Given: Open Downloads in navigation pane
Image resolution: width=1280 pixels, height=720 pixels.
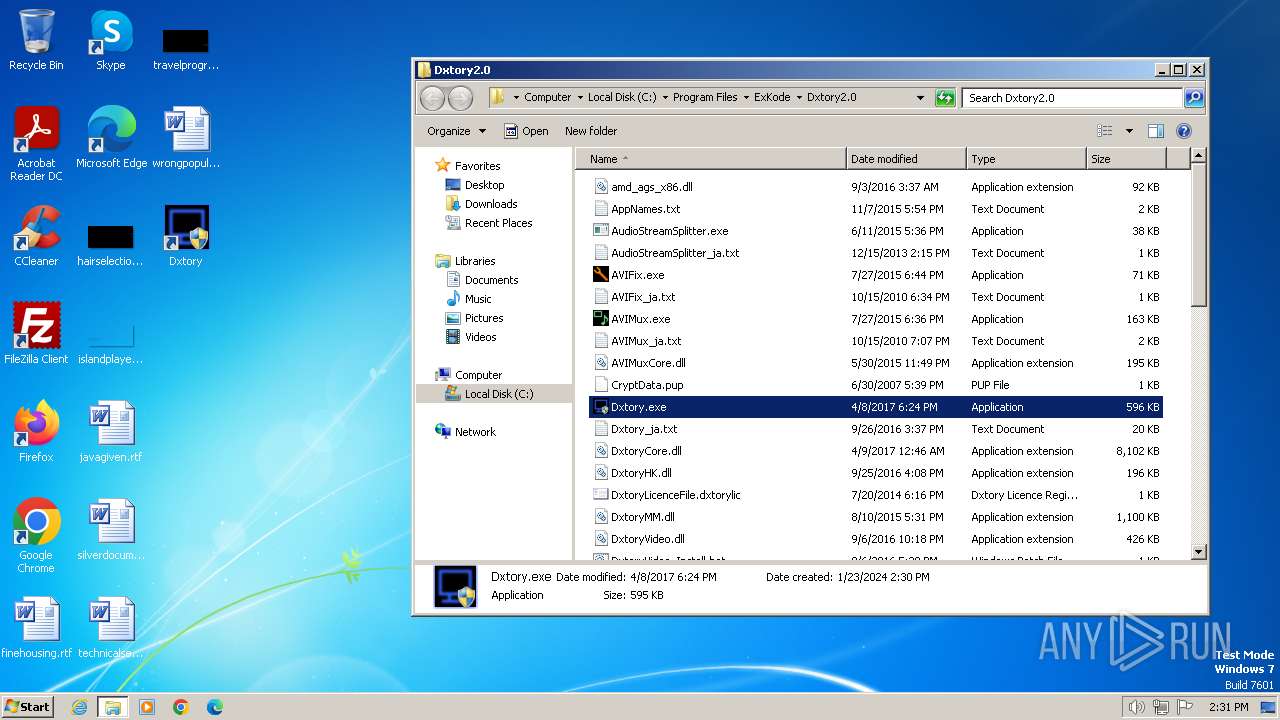Looking at the screenshot, I should 491,204.
